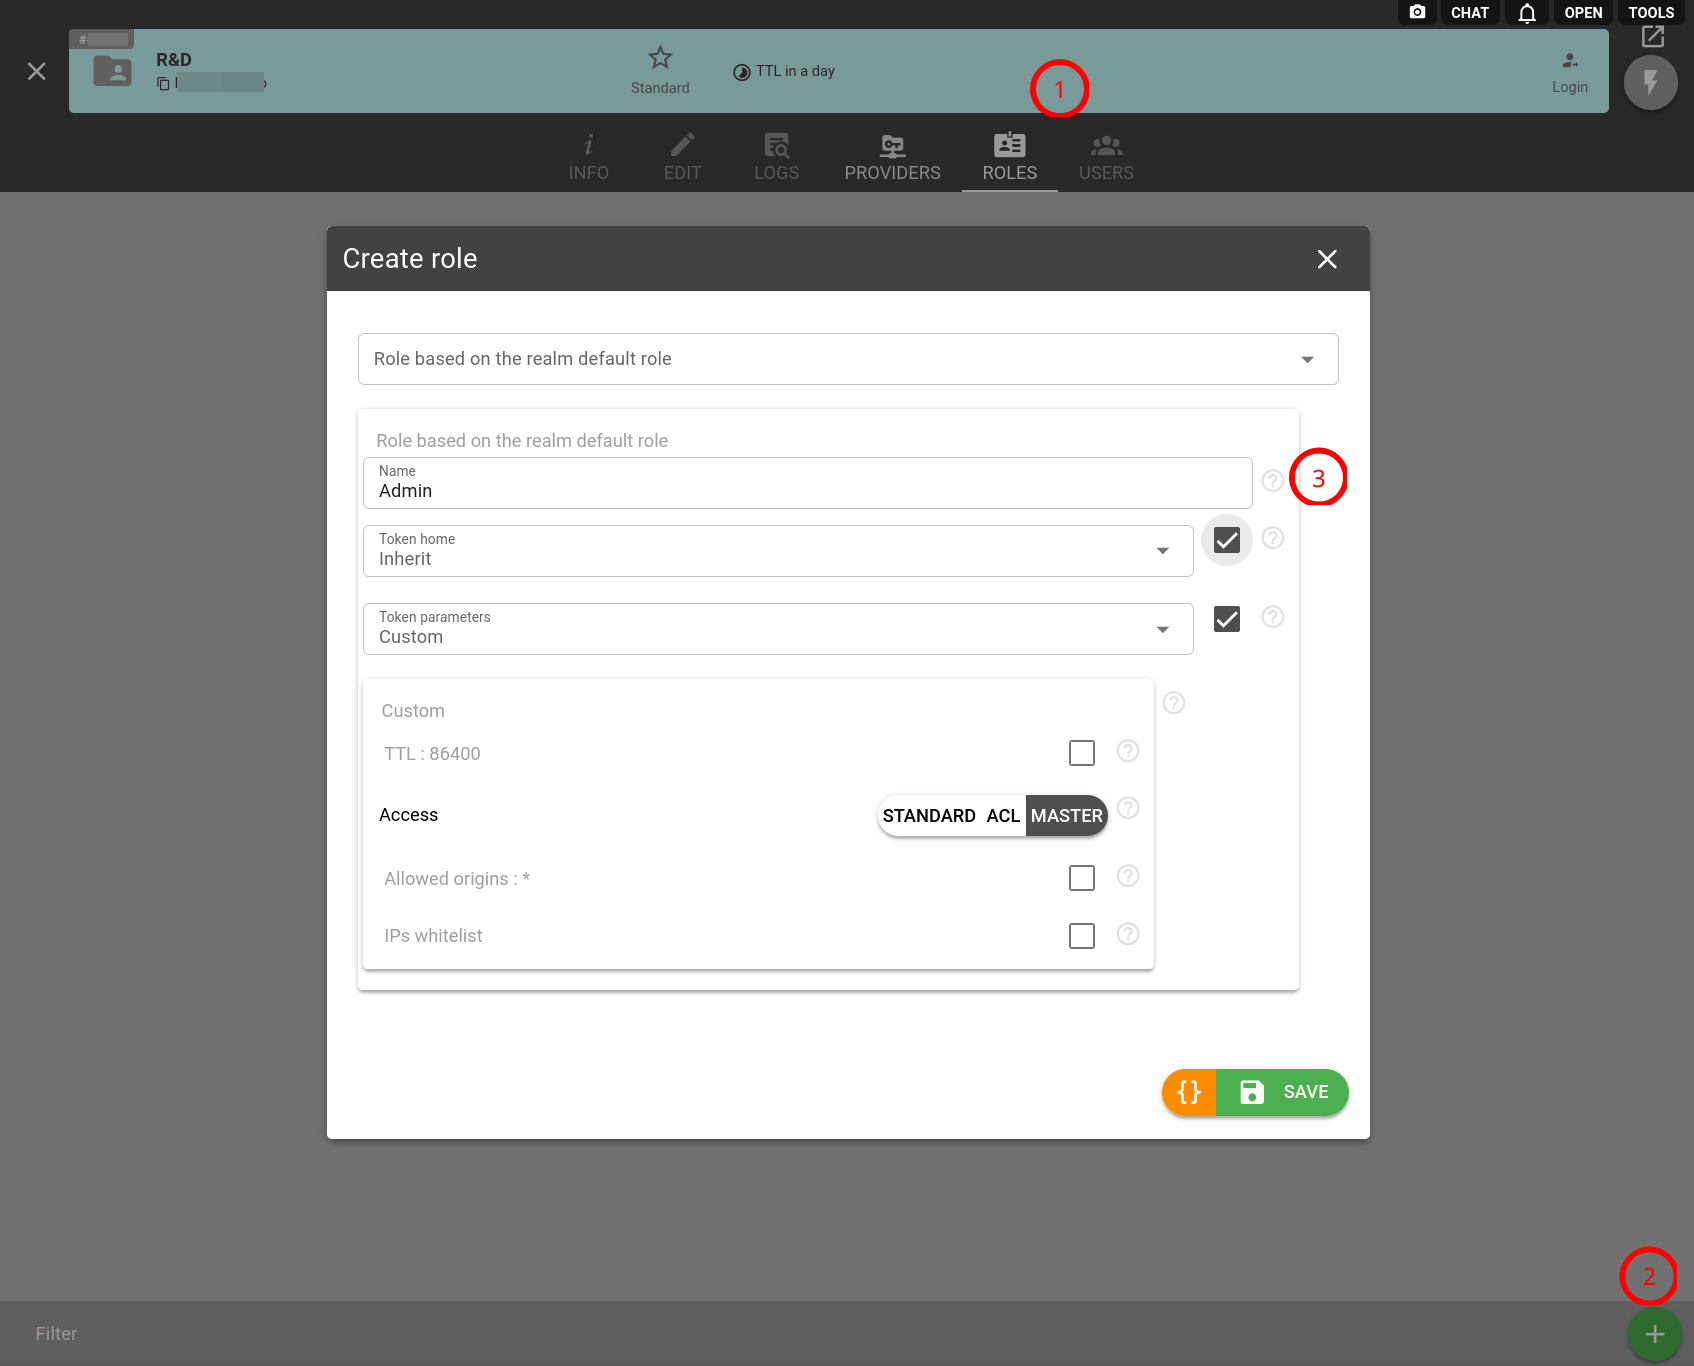The height and width of the screenshot is (1366, 1694).
Task: Select the STANDARD access option
Action: pyautogui.click(x=928, y=816)
